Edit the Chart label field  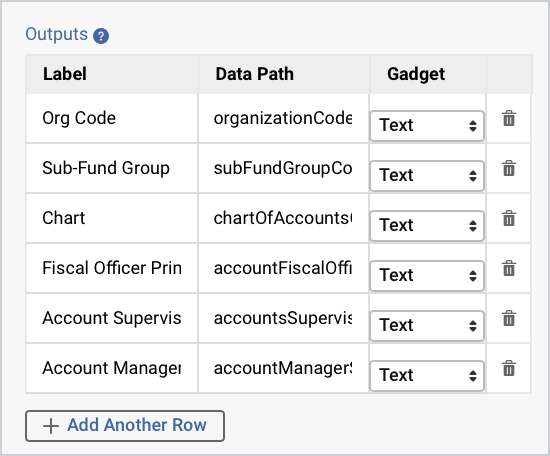112,218
